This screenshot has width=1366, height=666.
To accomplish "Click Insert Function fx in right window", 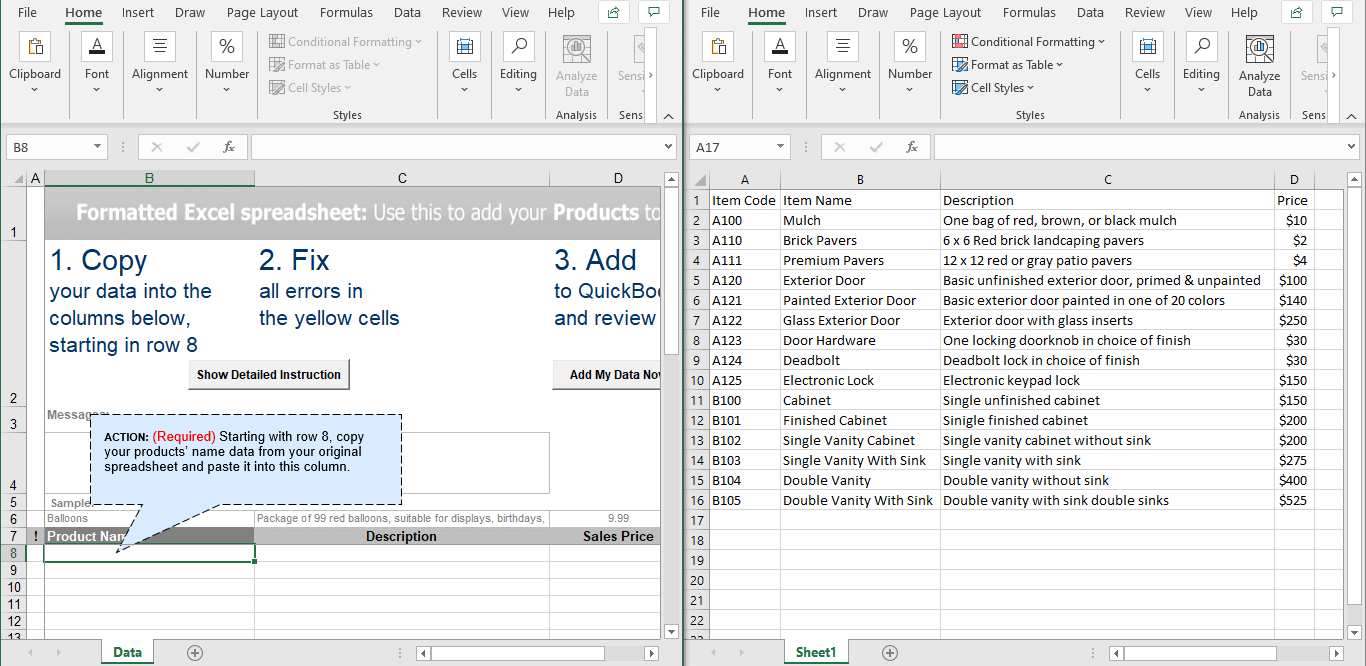I will click(912, 147).
